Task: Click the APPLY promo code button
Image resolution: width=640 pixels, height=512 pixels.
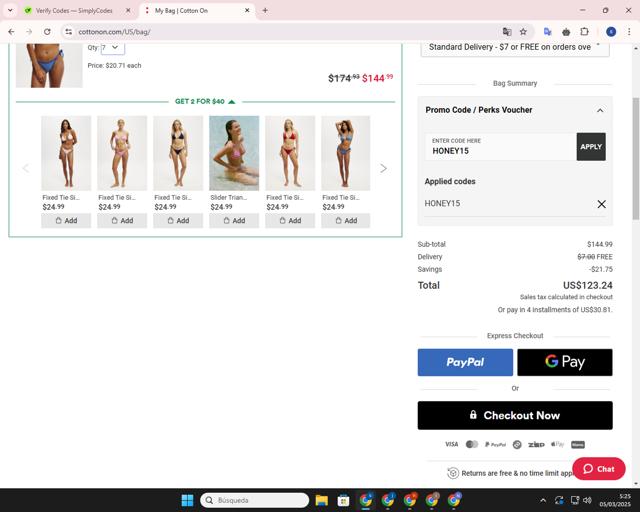Action: [x=591, y=147]
